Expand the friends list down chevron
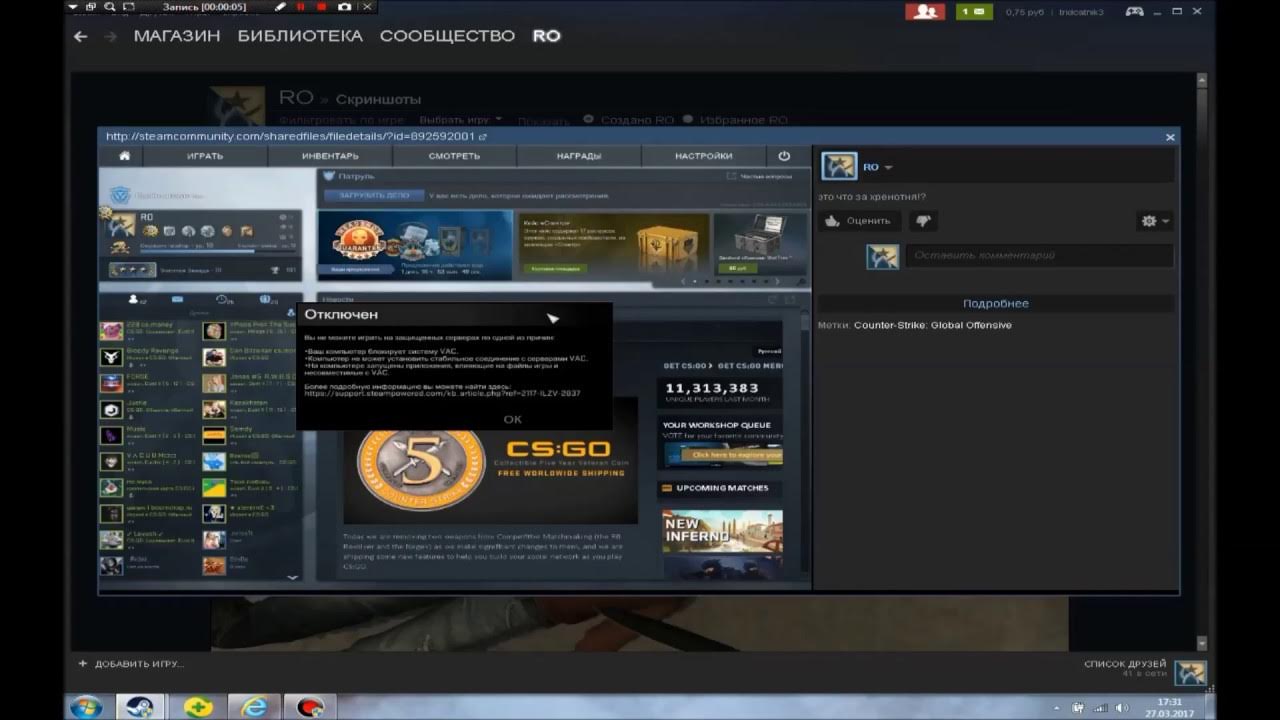 pyautogui.click(x=292, y=577)
